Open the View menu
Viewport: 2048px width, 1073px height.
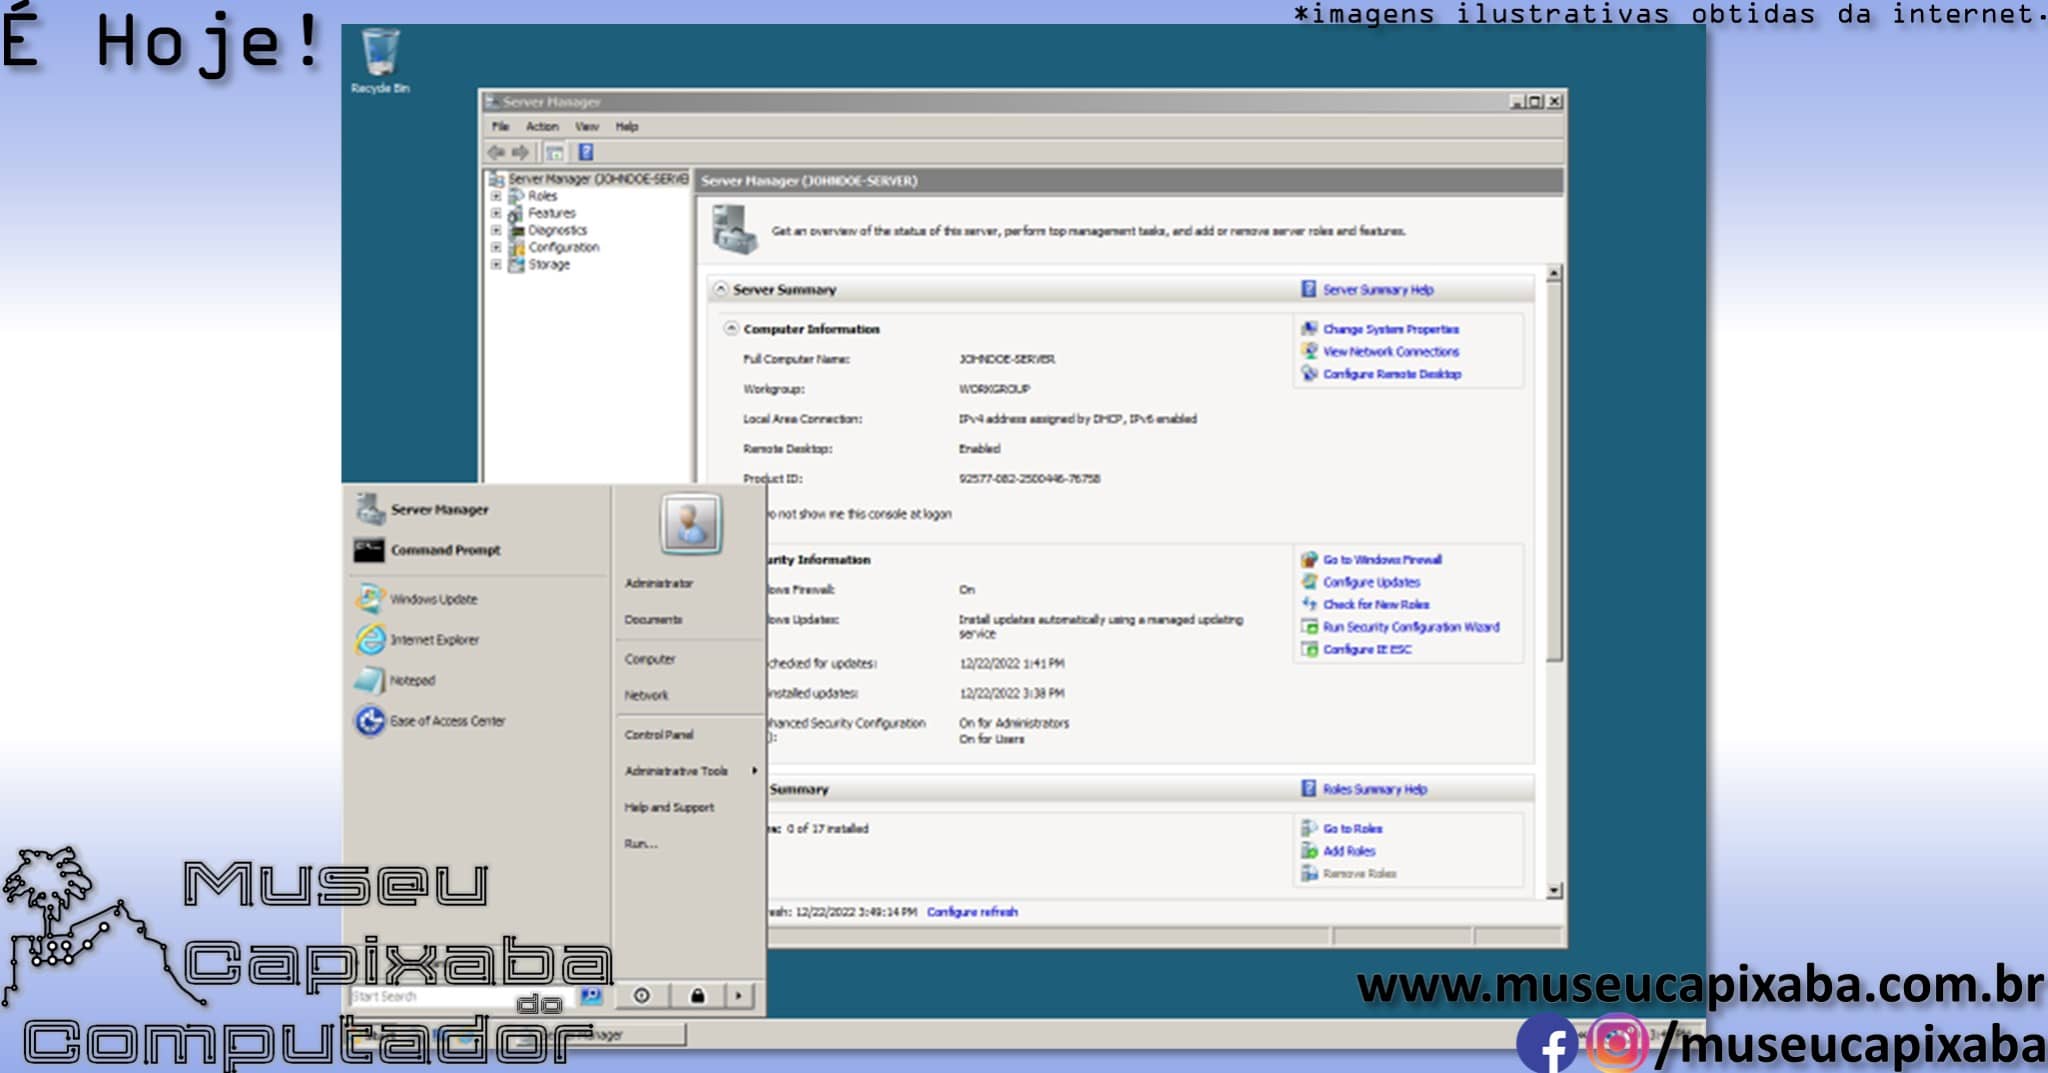coord(586,126)
